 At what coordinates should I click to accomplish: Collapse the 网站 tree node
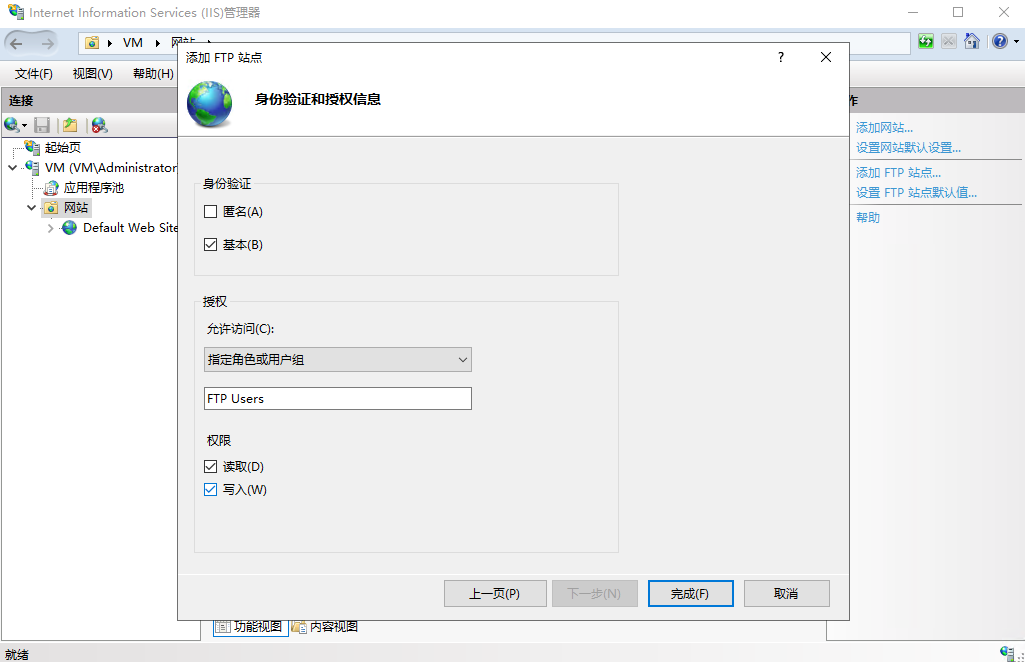pyautogui.click(x=32, y=208)
